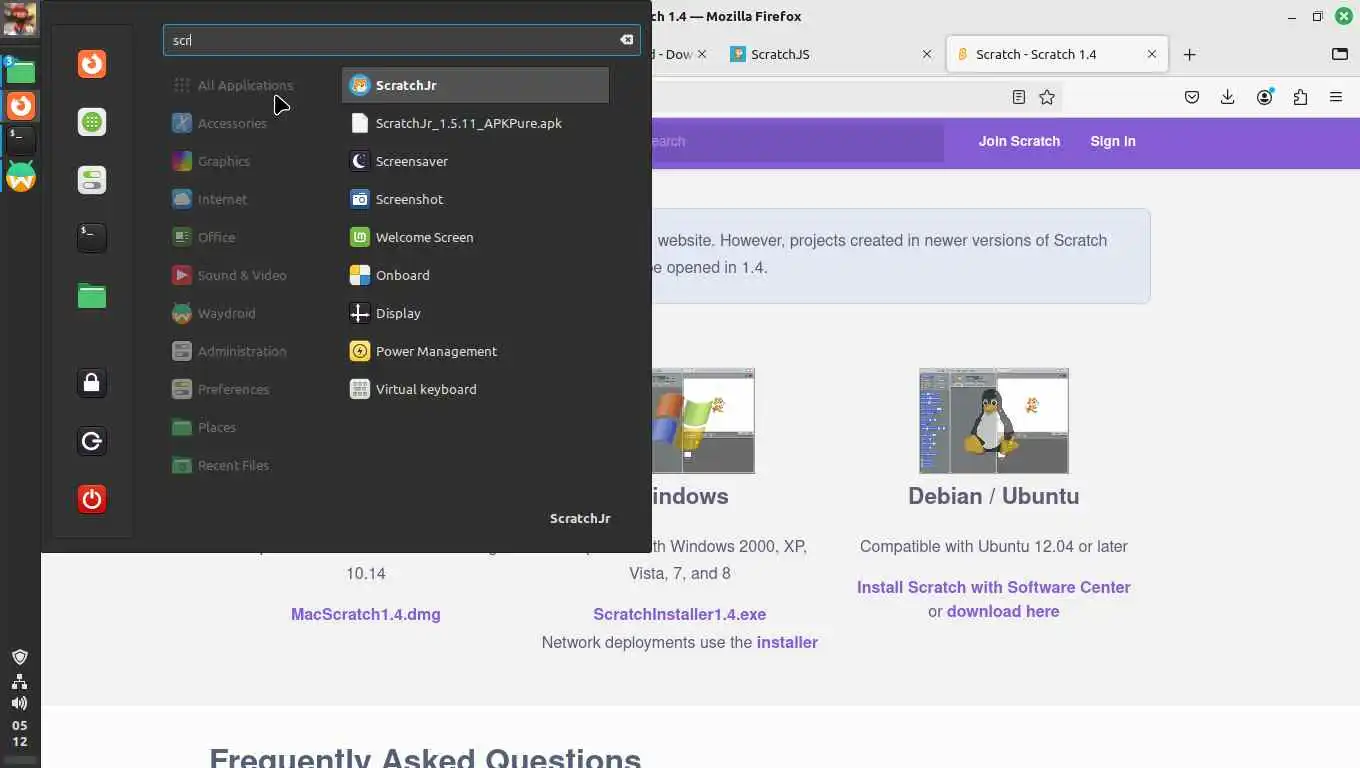Open Firefox downloads panel
The height and width of the screenshot is (768, 1360).
[x=1228, y=97]
